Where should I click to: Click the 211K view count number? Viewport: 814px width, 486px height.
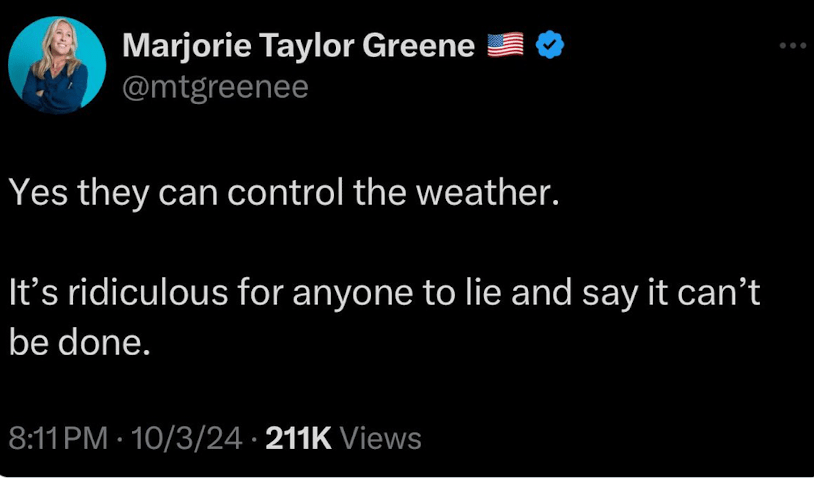click(x=299, y=438)
